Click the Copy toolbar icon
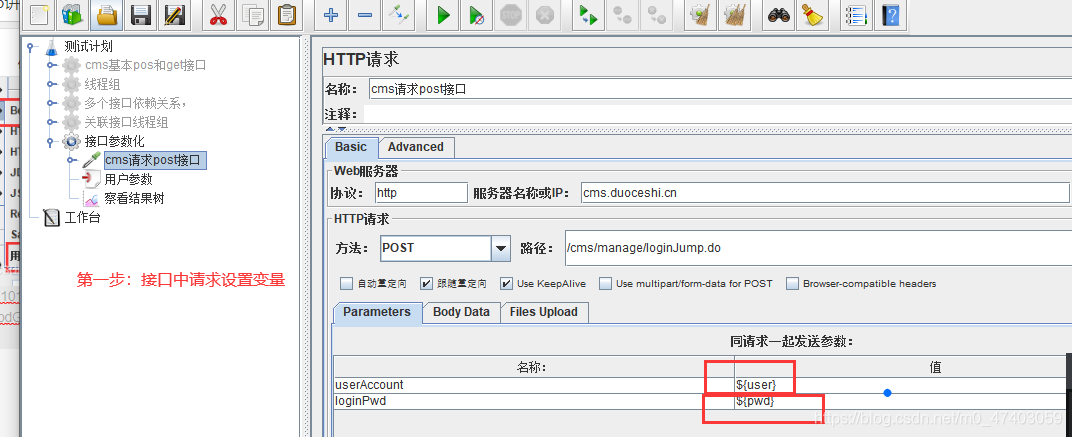 coord(252,14)
